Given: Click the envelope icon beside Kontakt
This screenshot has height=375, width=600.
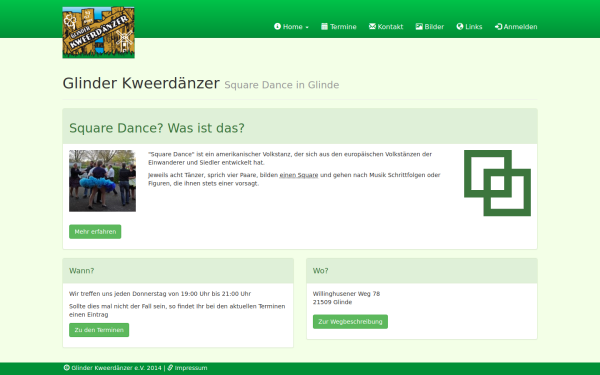Looking at the screenshot, I should pos(372,26).
